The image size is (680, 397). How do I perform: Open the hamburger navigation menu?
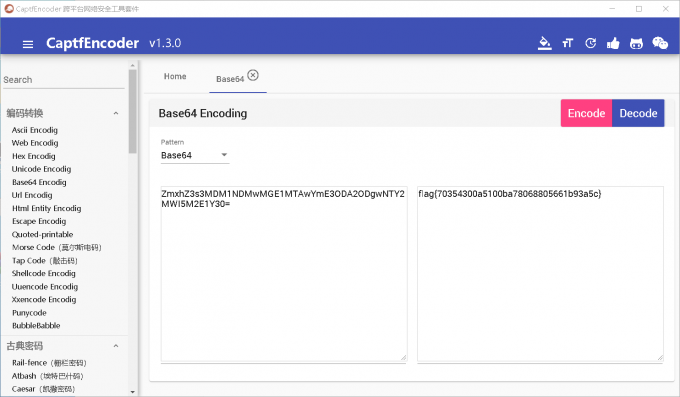[x=28, y=44]
